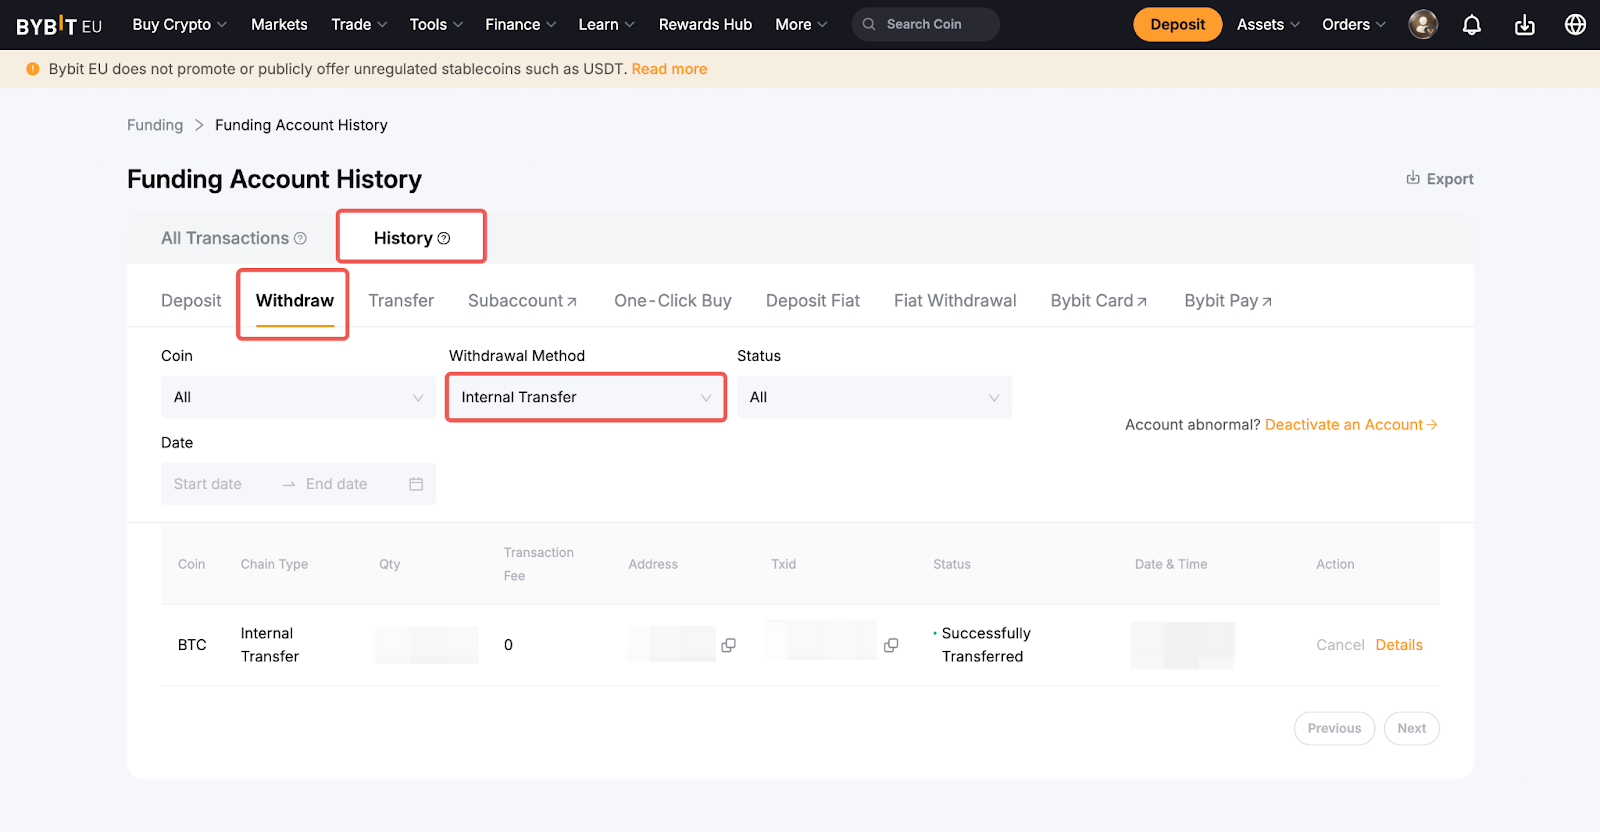Screen dimensions: 1600x832
Task: Click the orange Deposit button
Action: pyautogui.click(x=1177, y=25)
